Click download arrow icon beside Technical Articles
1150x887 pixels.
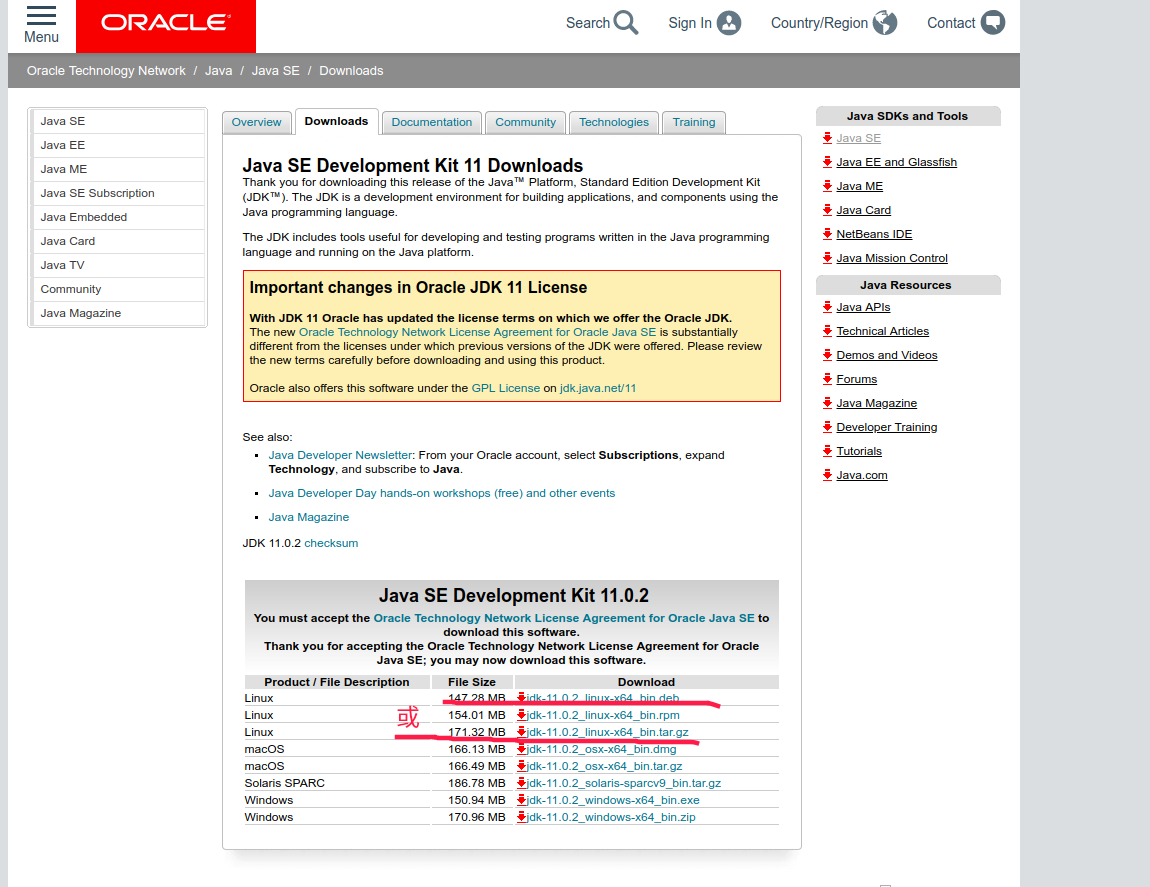click(827, 331)
